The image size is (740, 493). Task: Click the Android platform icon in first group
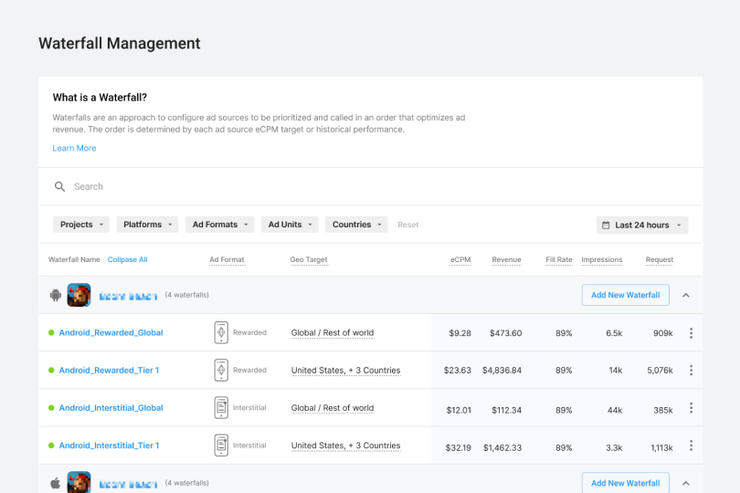tap(55, 295)
